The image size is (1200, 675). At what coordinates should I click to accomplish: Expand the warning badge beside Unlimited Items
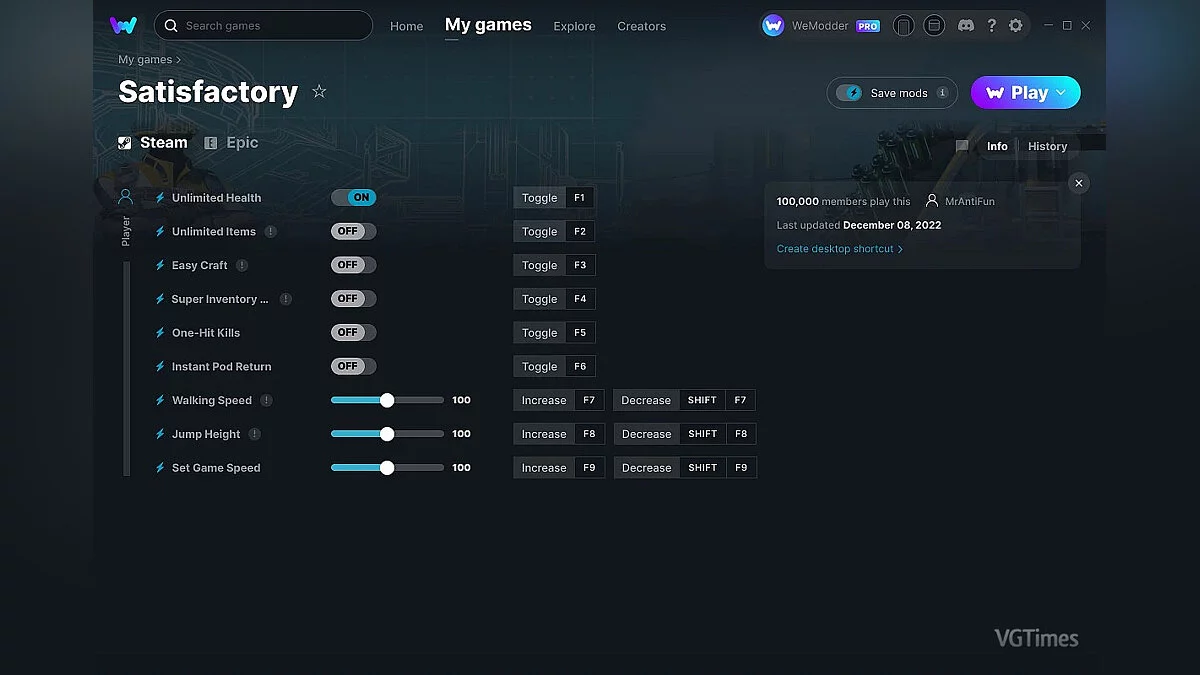270,231
